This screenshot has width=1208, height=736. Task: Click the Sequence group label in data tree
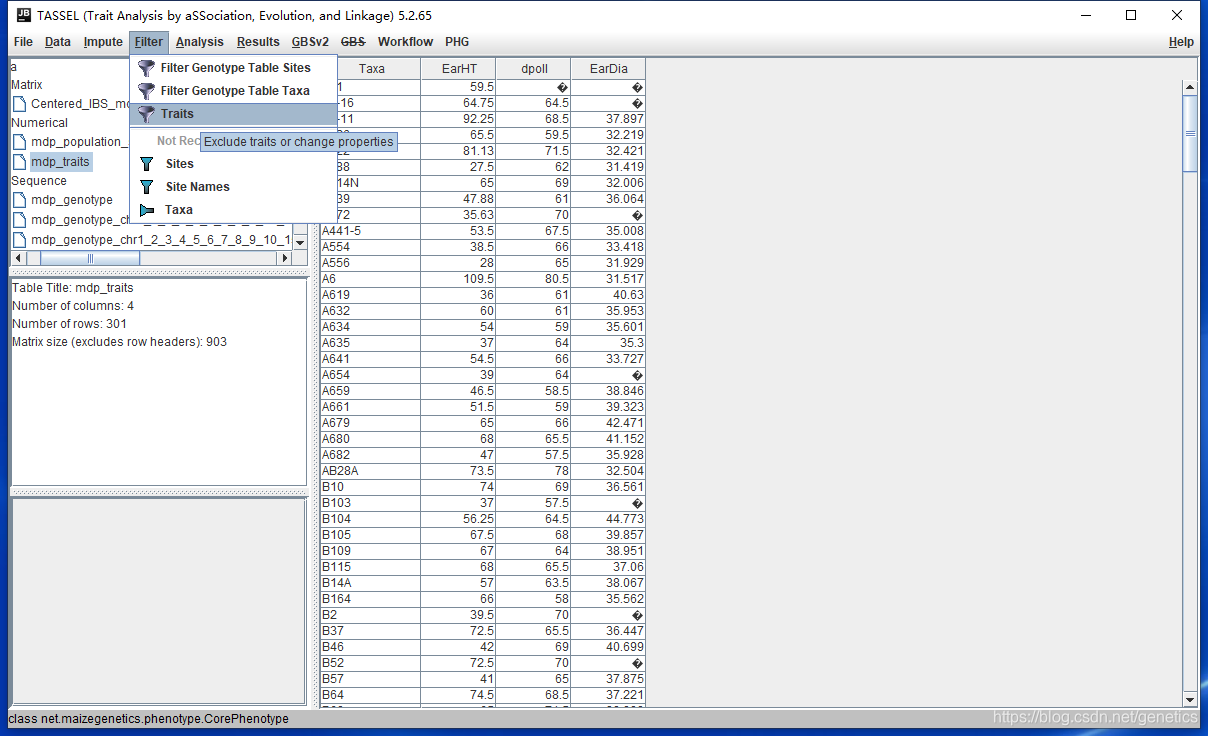[39, 181]
